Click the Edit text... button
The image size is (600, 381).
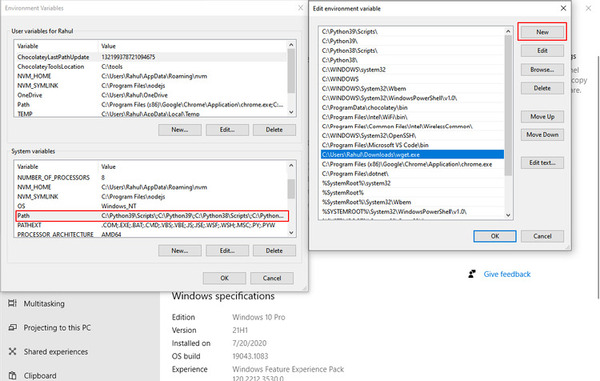coord(542,163)
